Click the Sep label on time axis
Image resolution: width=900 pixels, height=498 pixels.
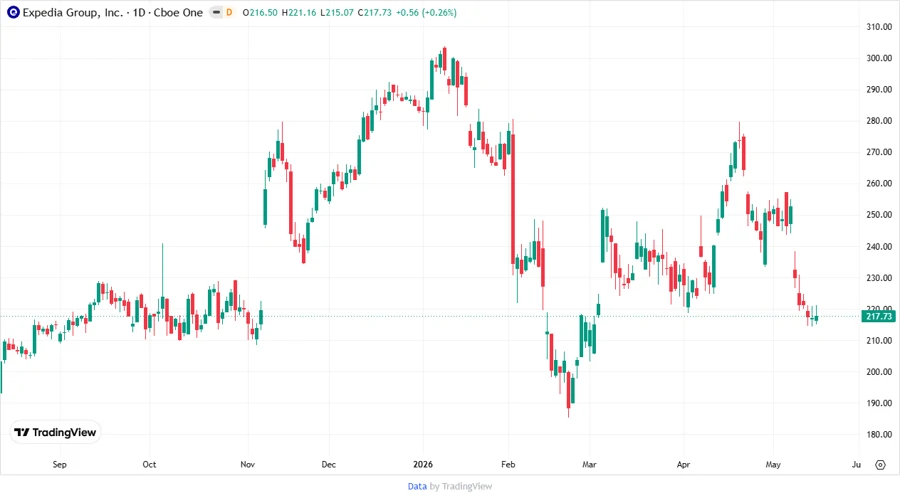[x=60, y=464]
